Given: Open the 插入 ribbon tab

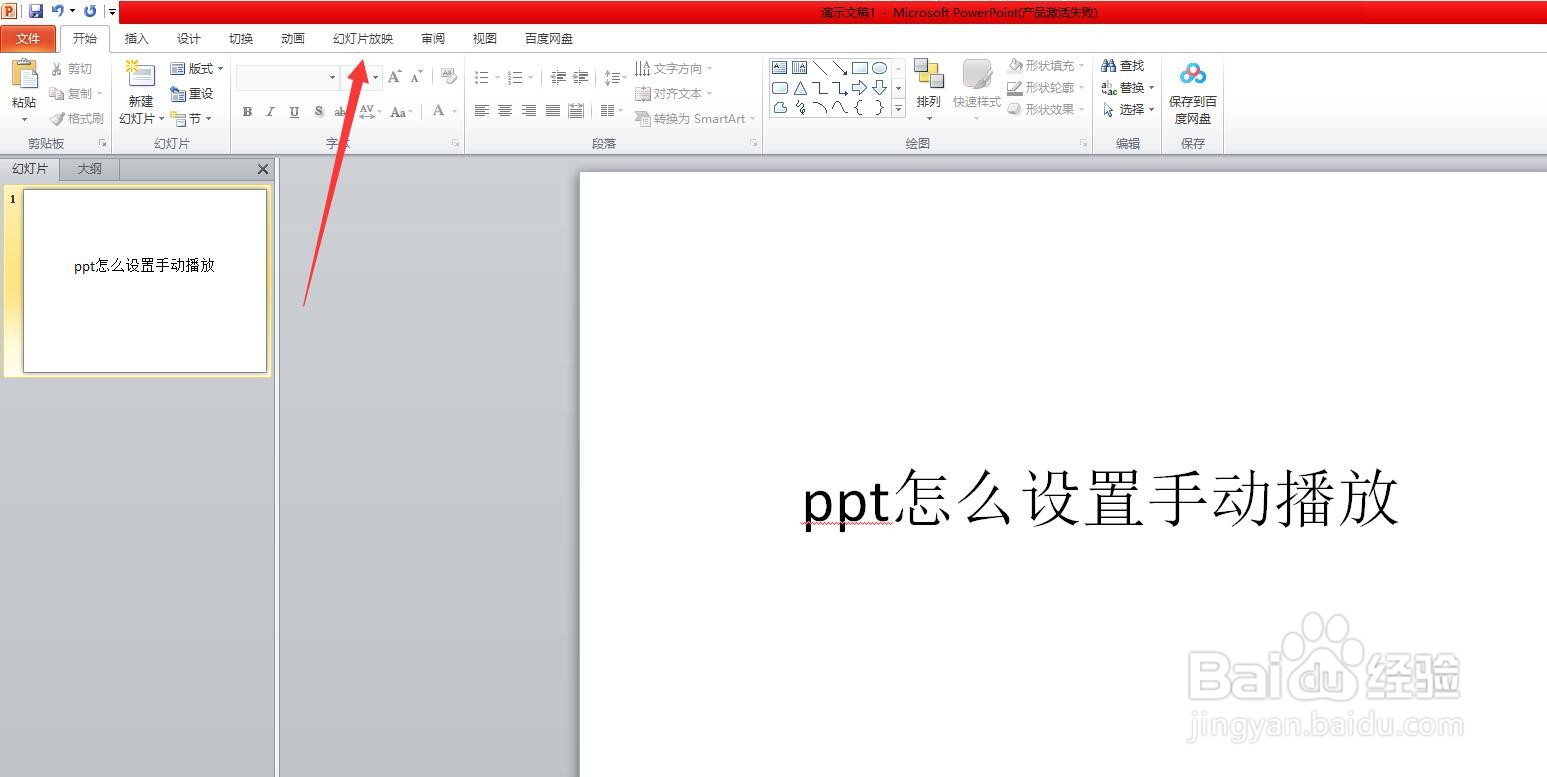Looking at the screenshot, I should (x=135, y=38).
